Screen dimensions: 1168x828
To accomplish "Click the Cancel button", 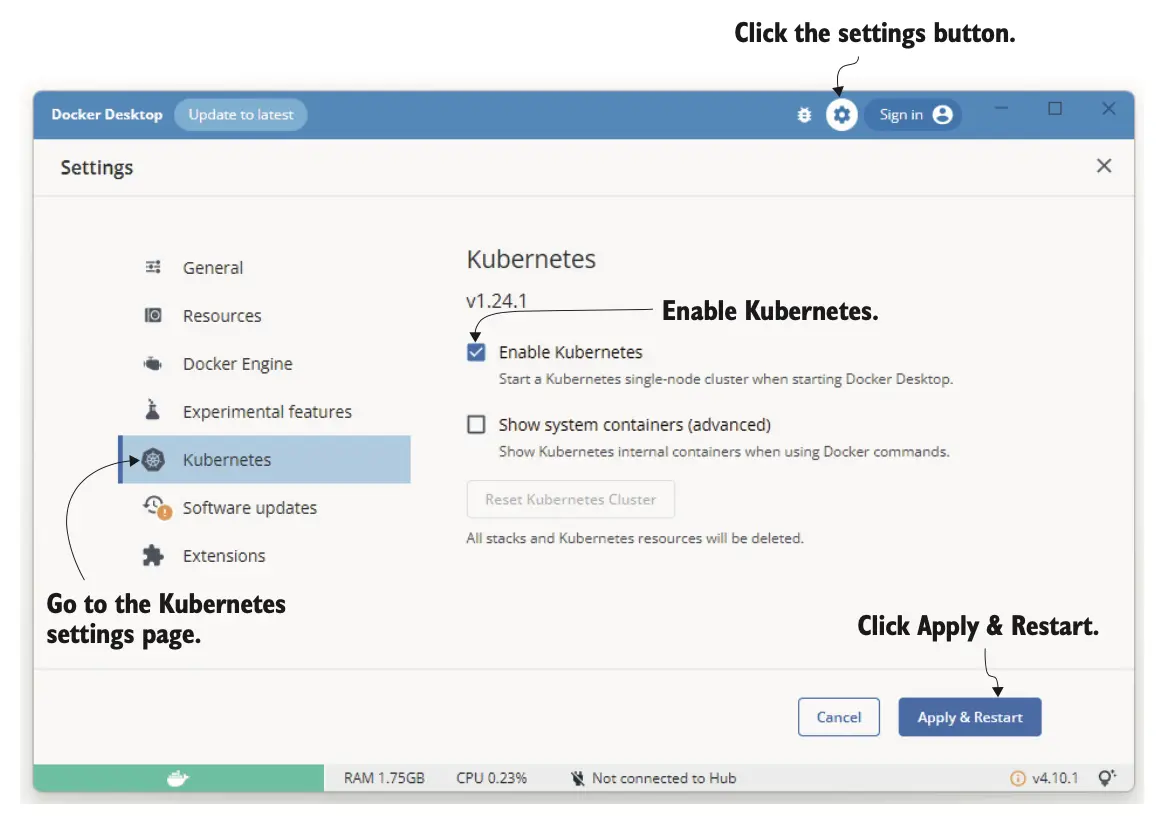I will [x=838, y=717].
